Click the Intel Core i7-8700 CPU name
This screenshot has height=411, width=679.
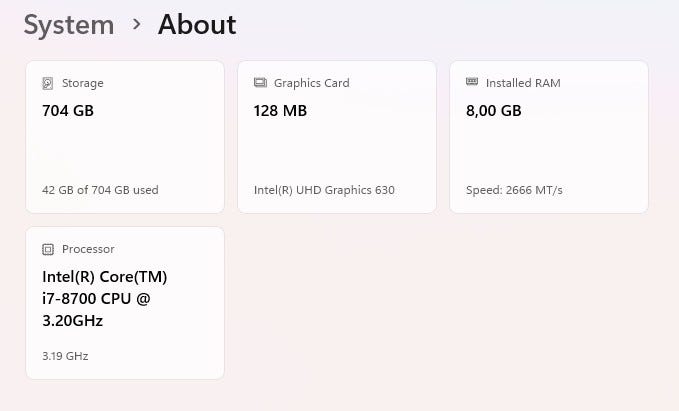(104, 298)
